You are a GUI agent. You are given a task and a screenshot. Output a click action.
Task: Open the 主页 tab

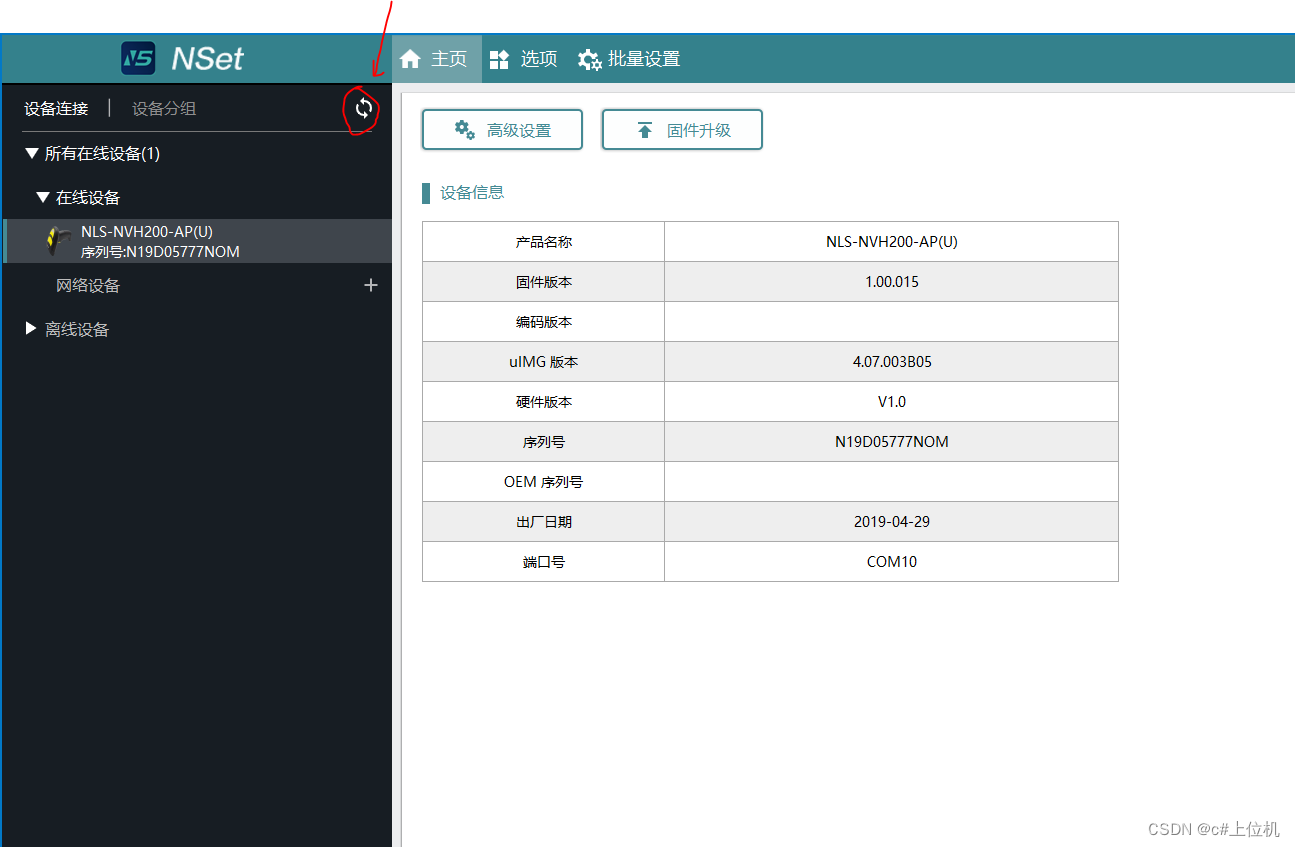pyautogui.click(x=437, y=59)
